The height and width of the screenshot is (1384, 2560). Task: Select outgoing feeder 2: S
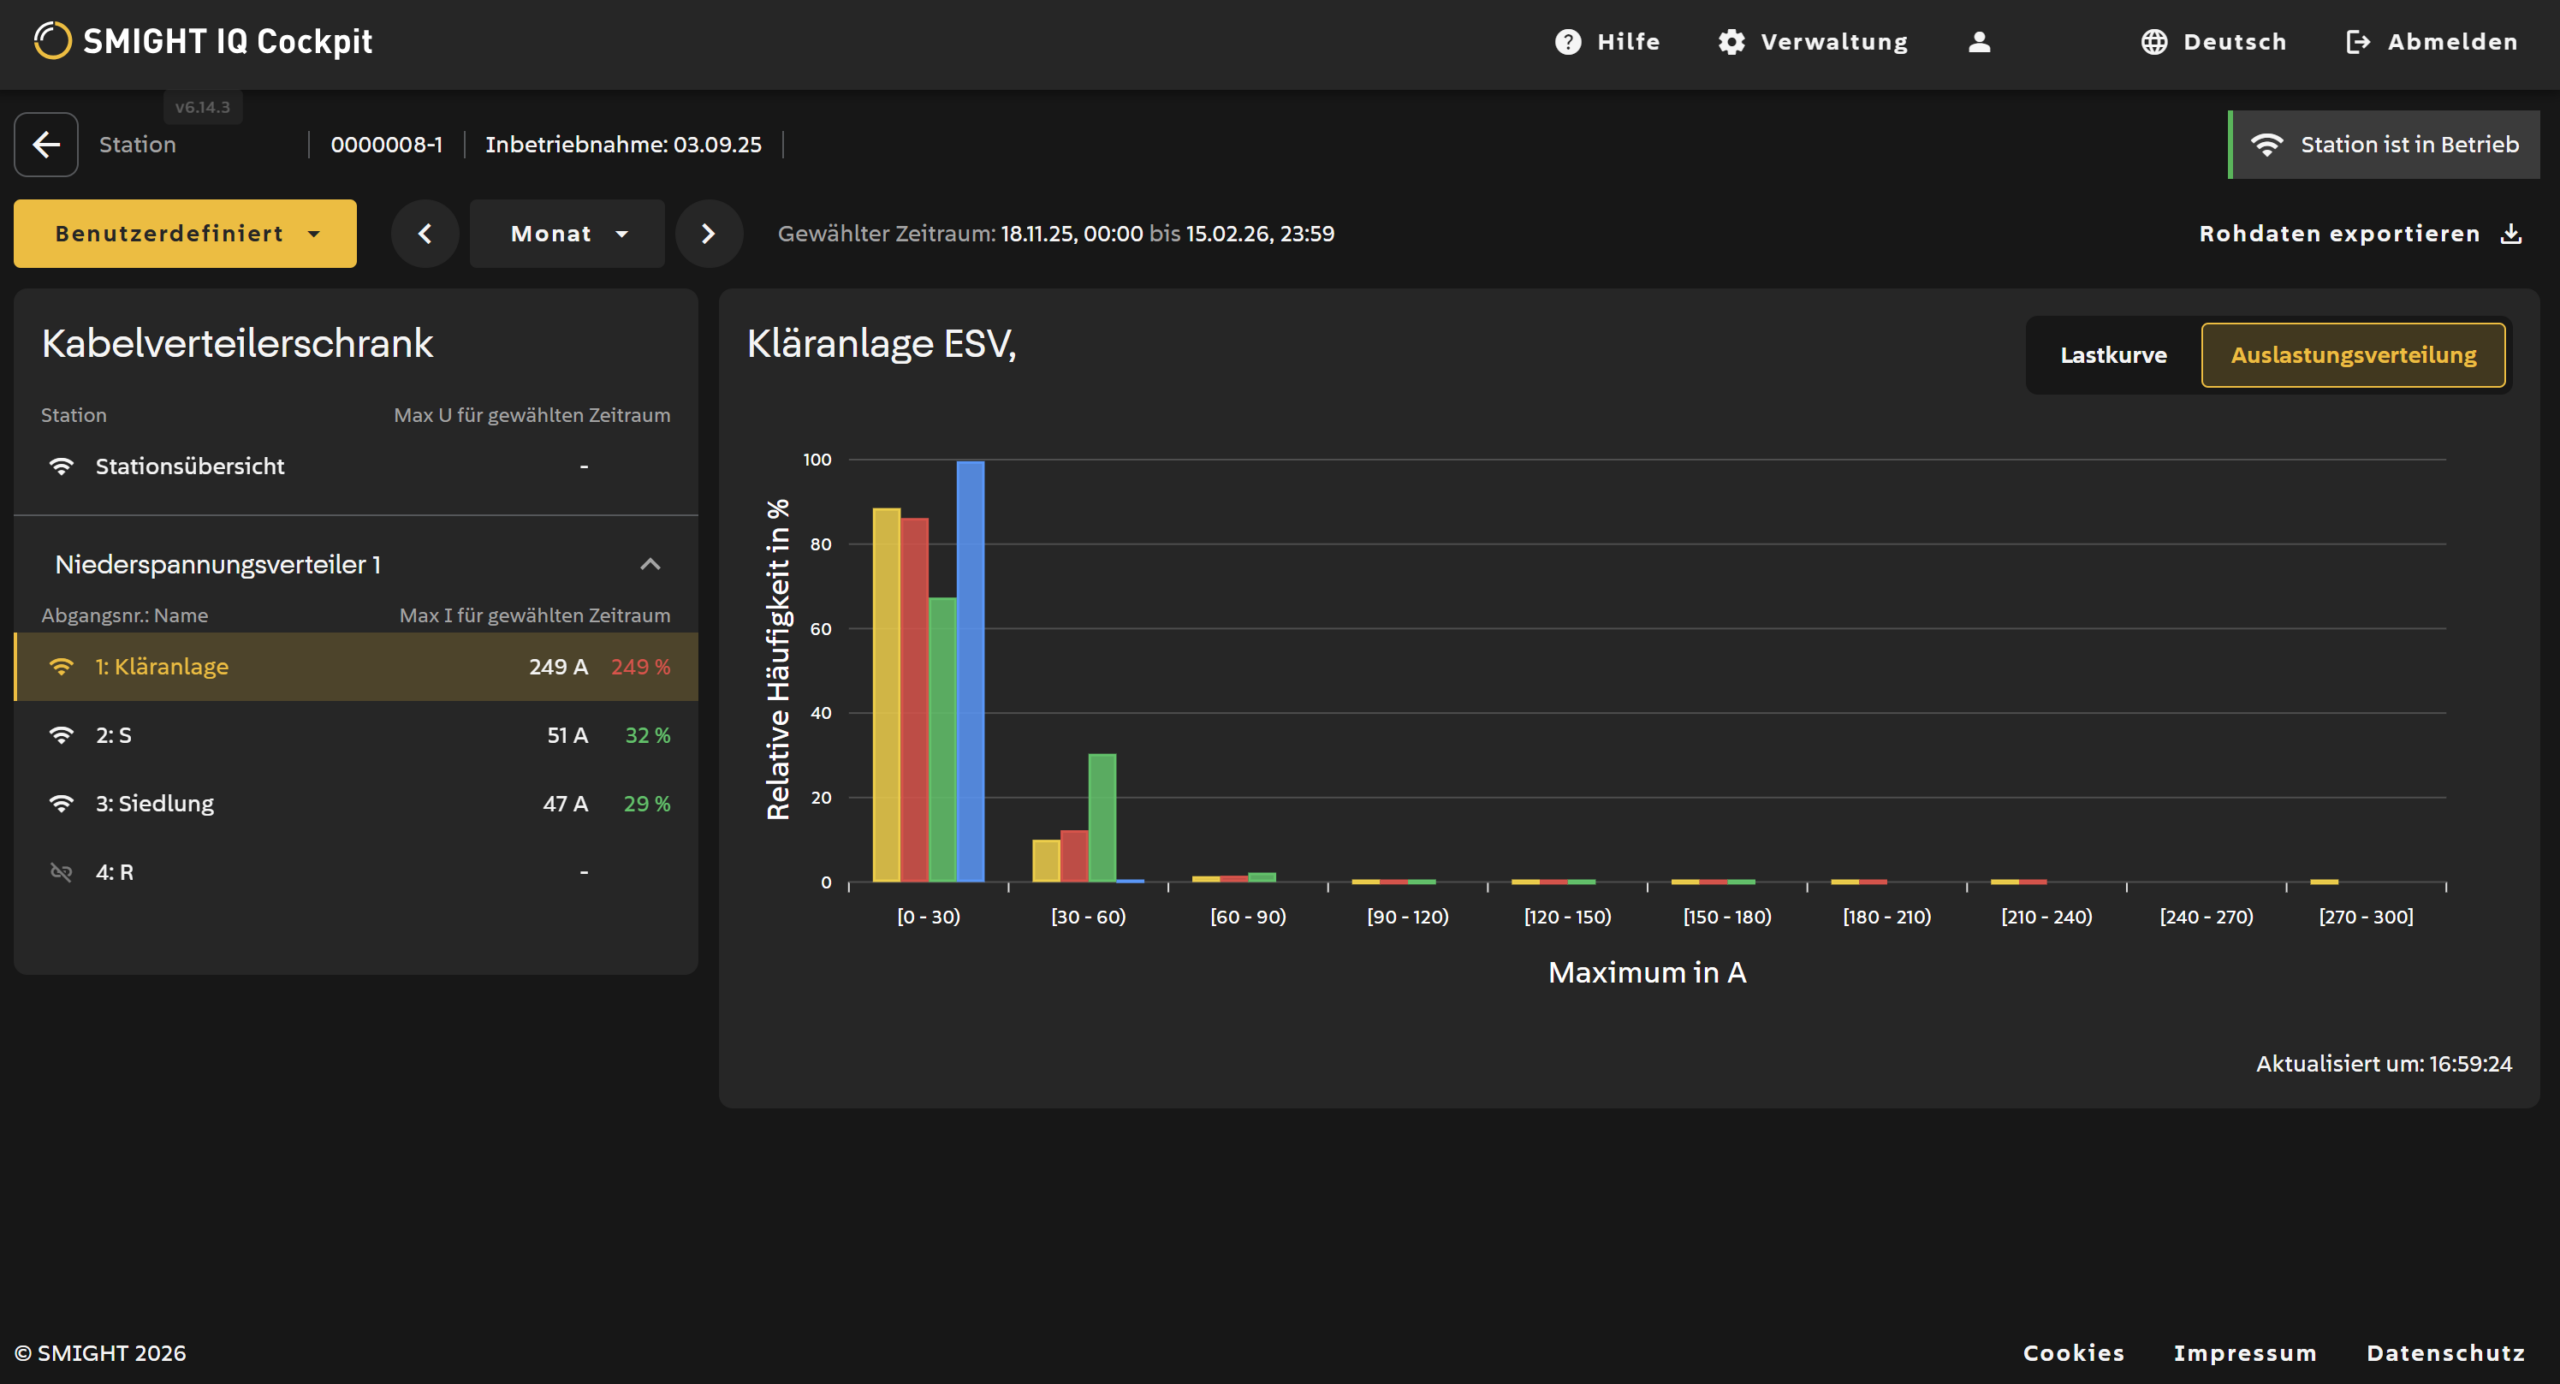(x=356, y=736)
